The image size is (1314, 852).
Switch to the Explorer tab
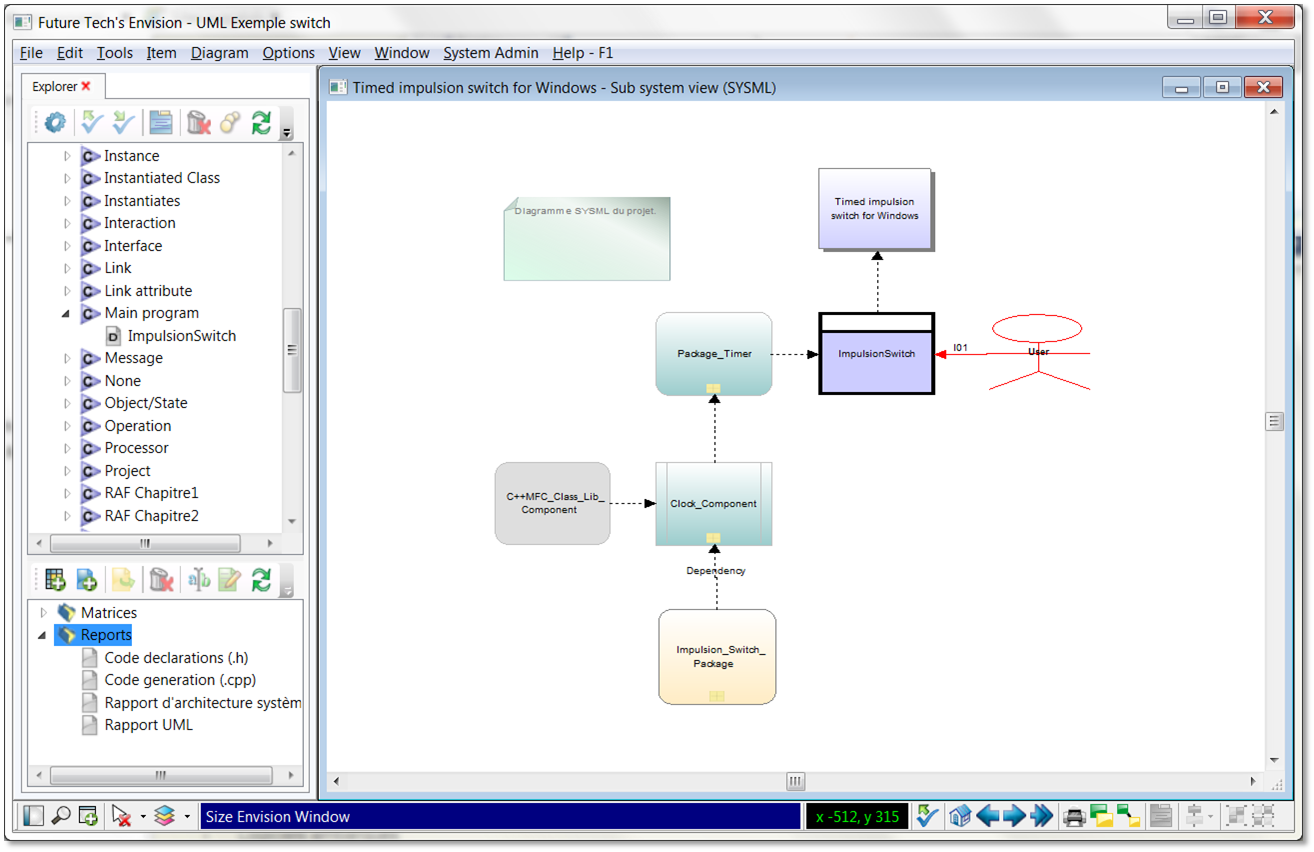[x=55, y=86]
